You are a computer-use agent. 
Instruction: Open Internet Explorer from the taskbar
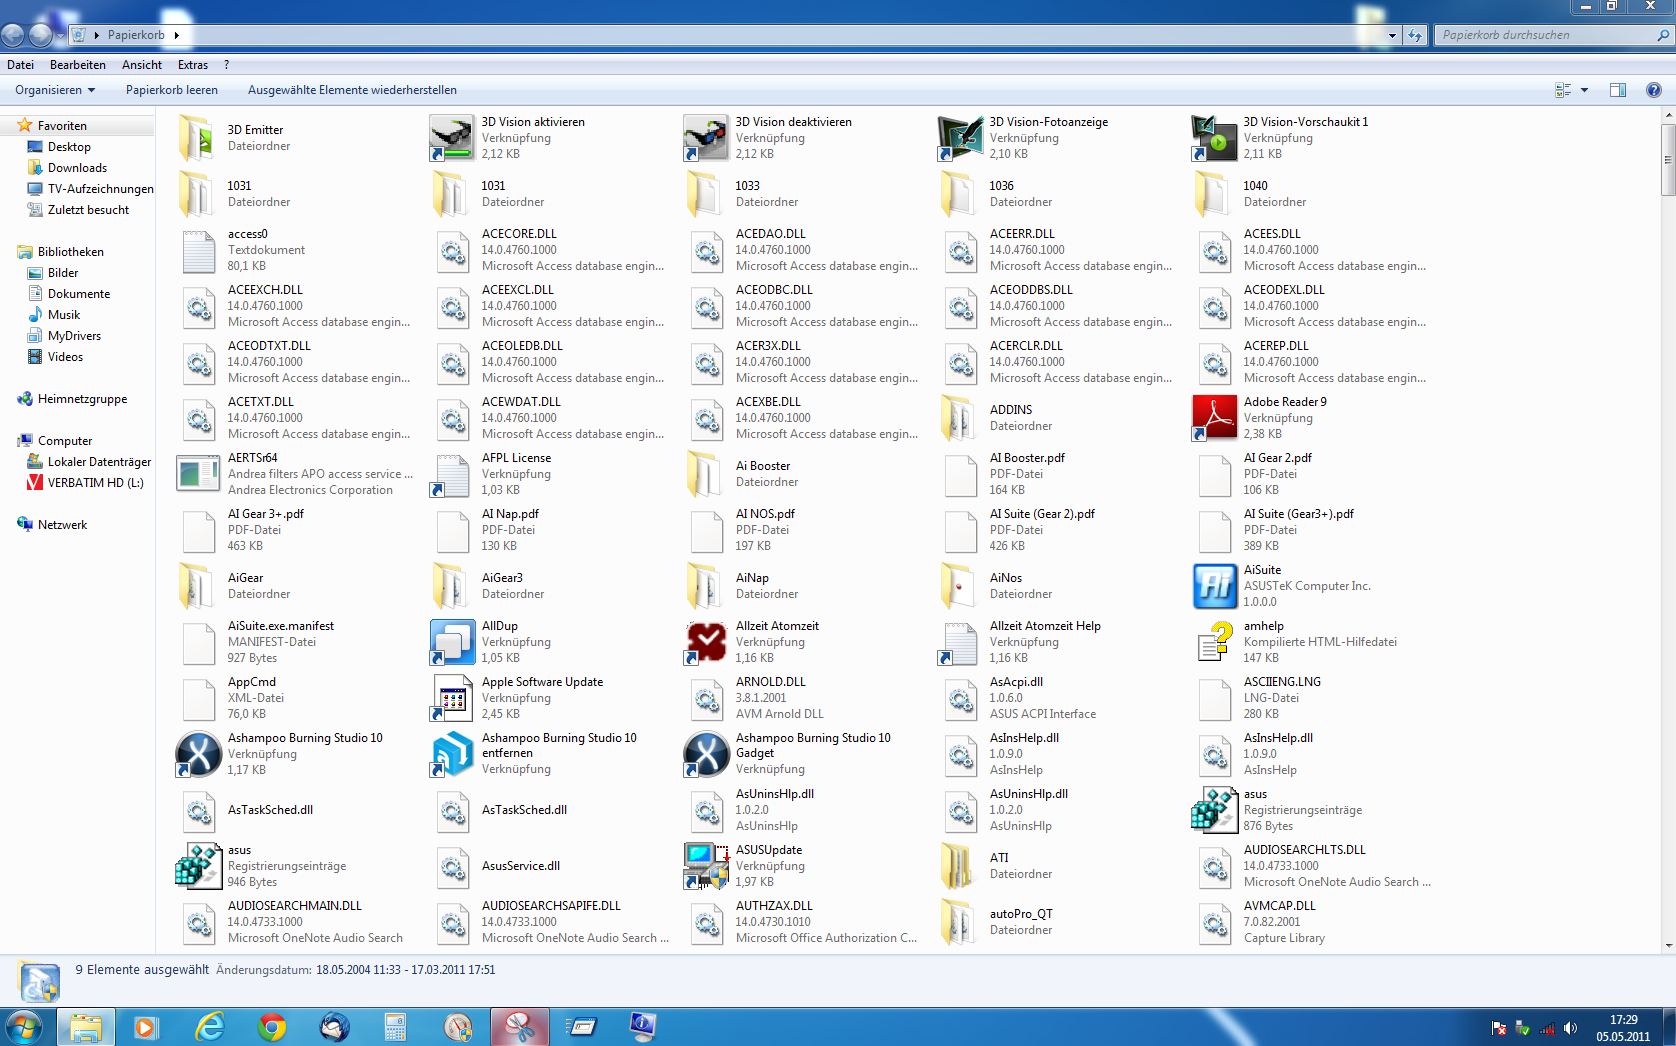pyautogui.click(x=210, y=1027)
